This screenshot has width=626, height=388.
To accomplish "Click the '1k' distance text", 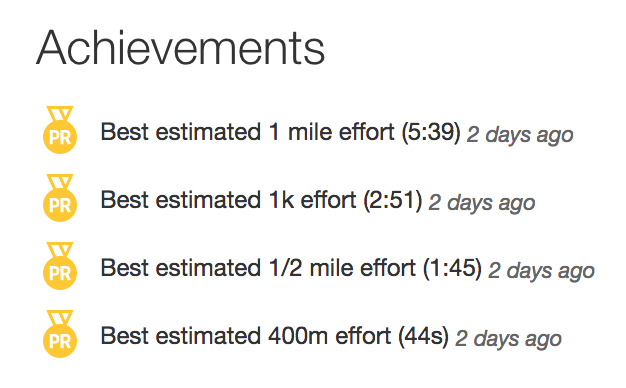I will [x=281, y=200].
